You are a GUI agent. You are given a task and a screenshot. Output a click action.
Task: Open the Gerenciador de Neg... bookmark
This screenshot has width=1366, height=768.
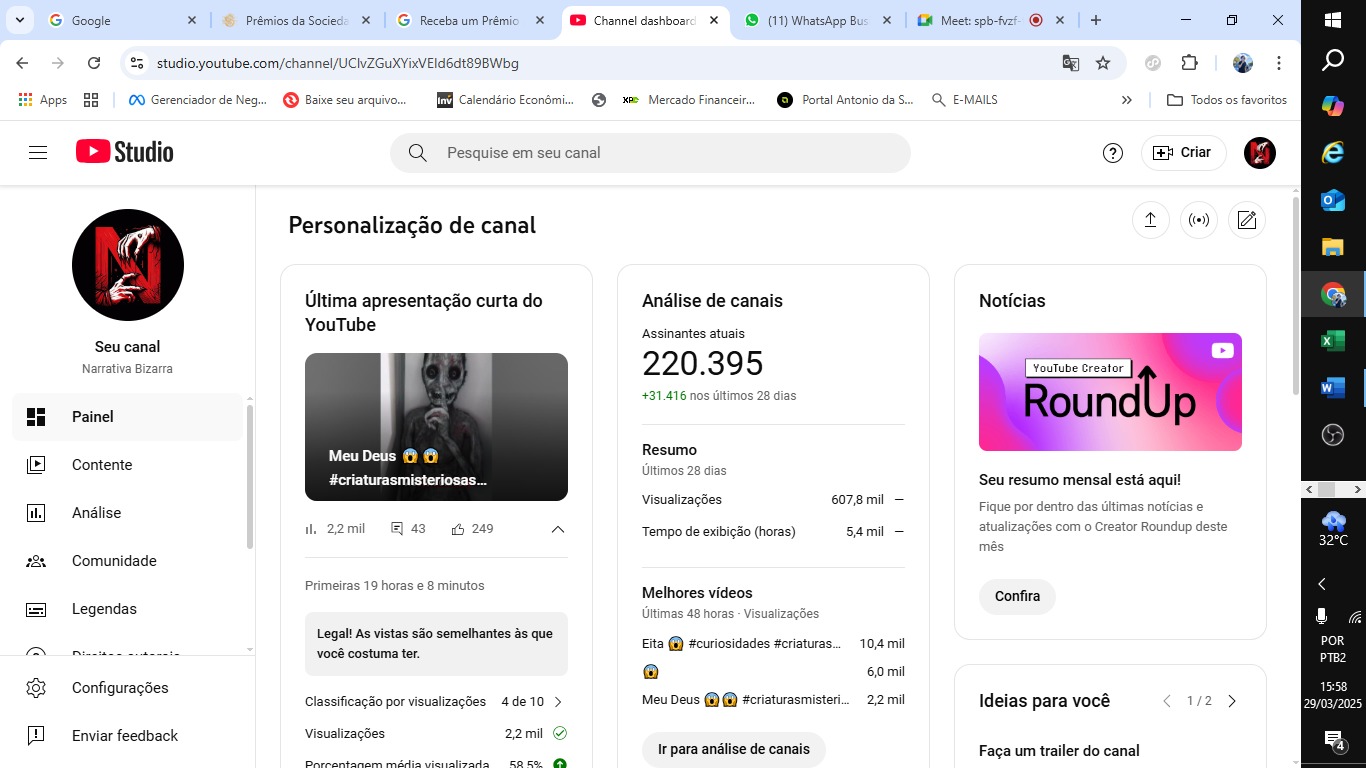(197, 100)
